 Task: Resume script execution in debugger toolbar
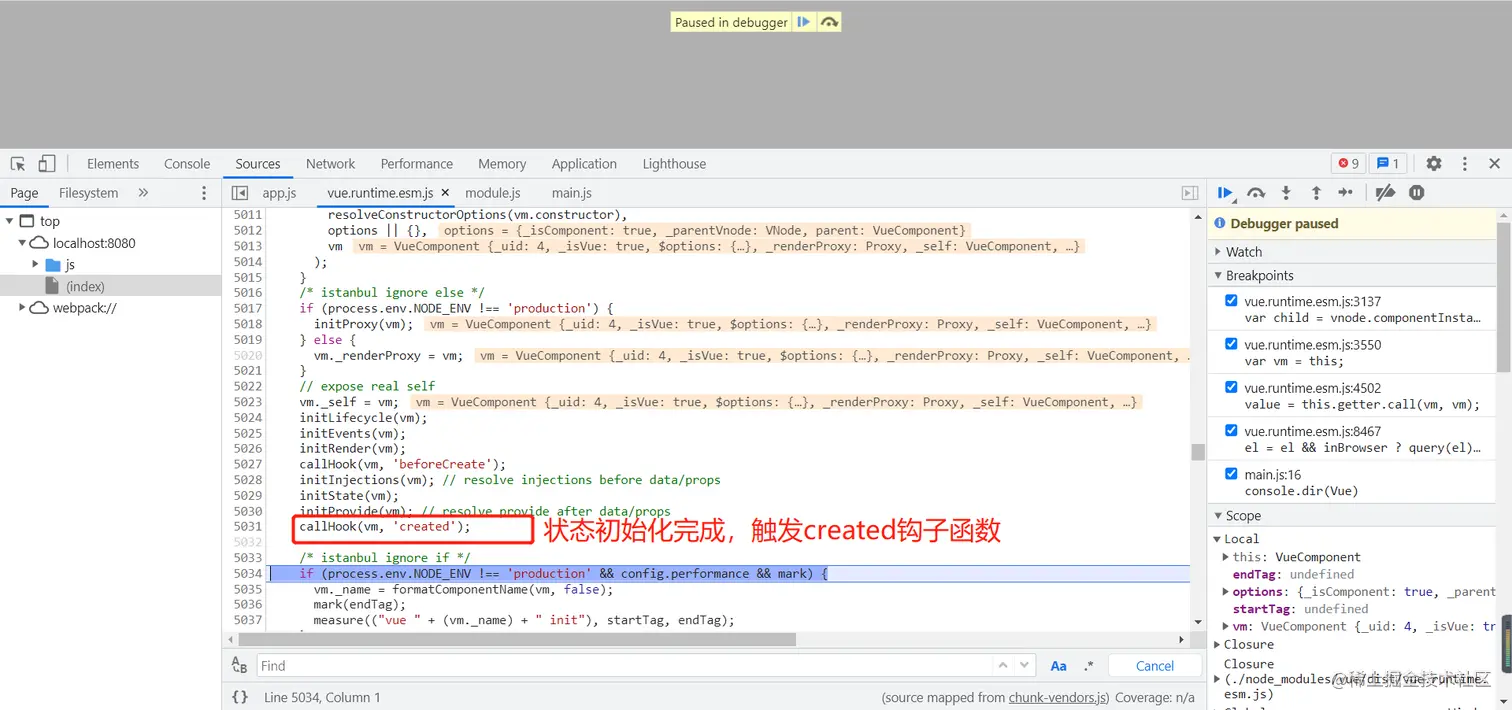pyautogui.click(x=1226, y=193)
